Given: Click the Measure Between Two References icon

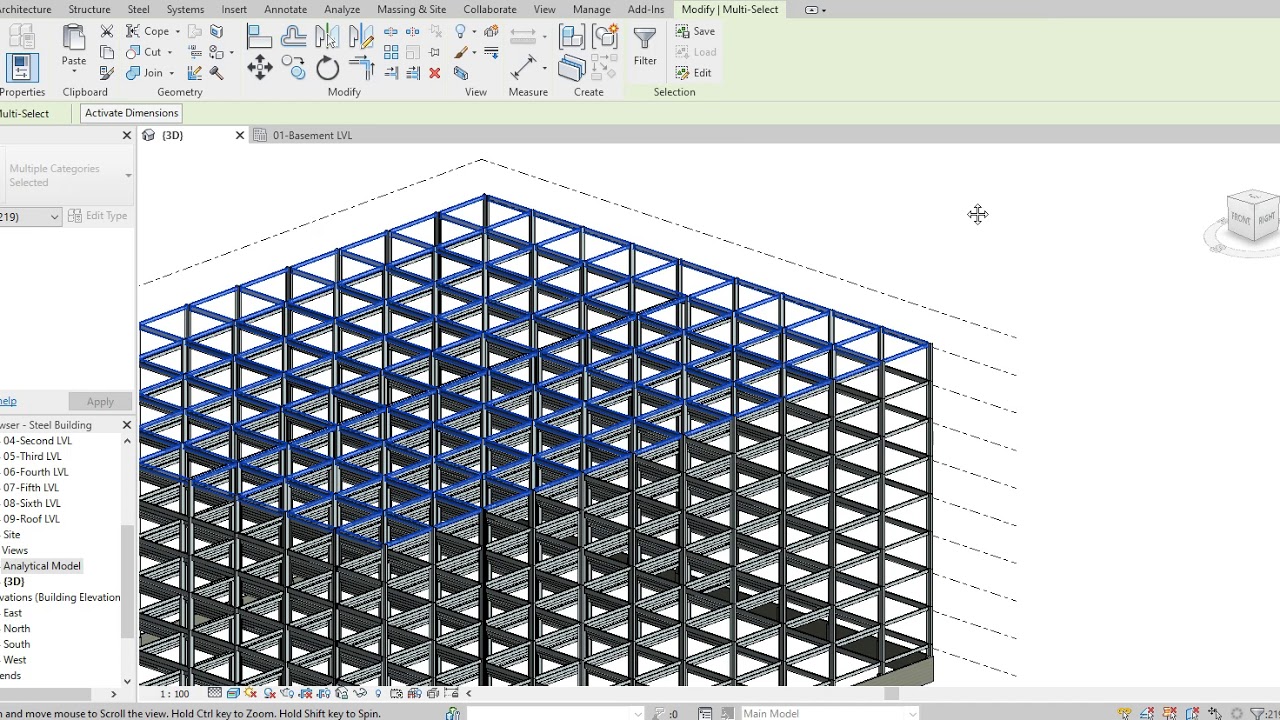Looking at the screenshot, I should point(523,36).
